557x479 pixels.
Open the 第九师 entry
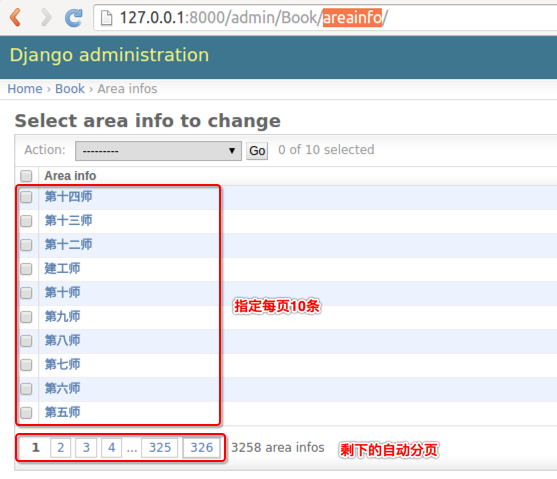click(x=63, y=316)
